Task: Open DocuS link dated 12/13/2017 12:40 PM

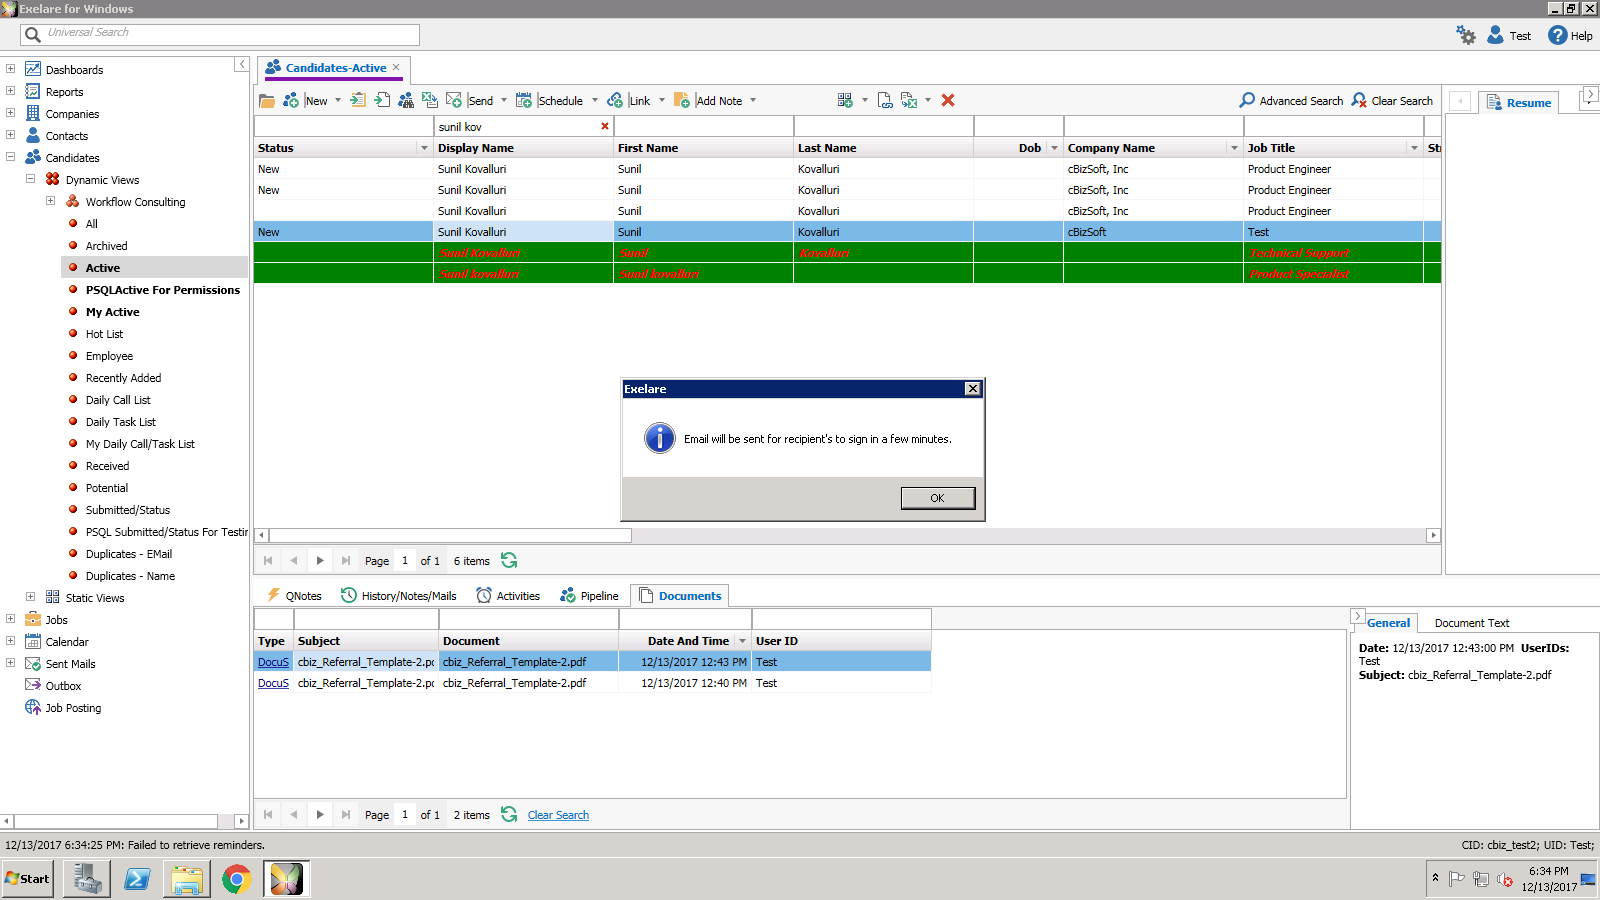Action: pyautogui.click(x=273, y=683)
